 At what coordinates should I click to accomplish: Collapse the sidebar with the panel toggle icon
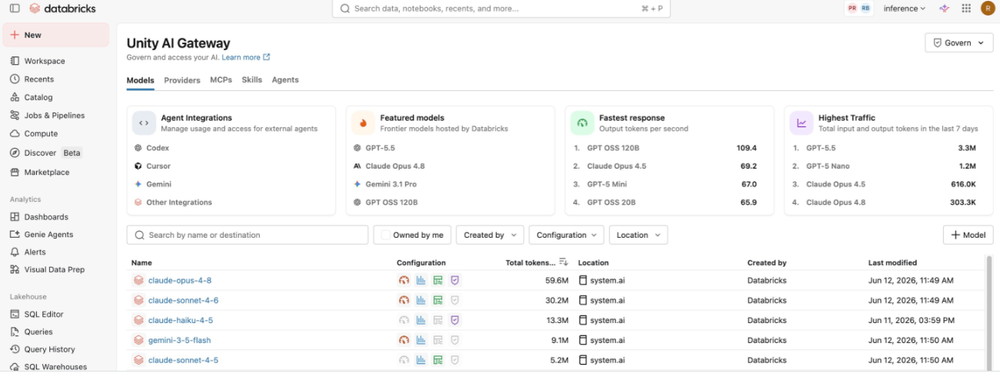[15, 8]
